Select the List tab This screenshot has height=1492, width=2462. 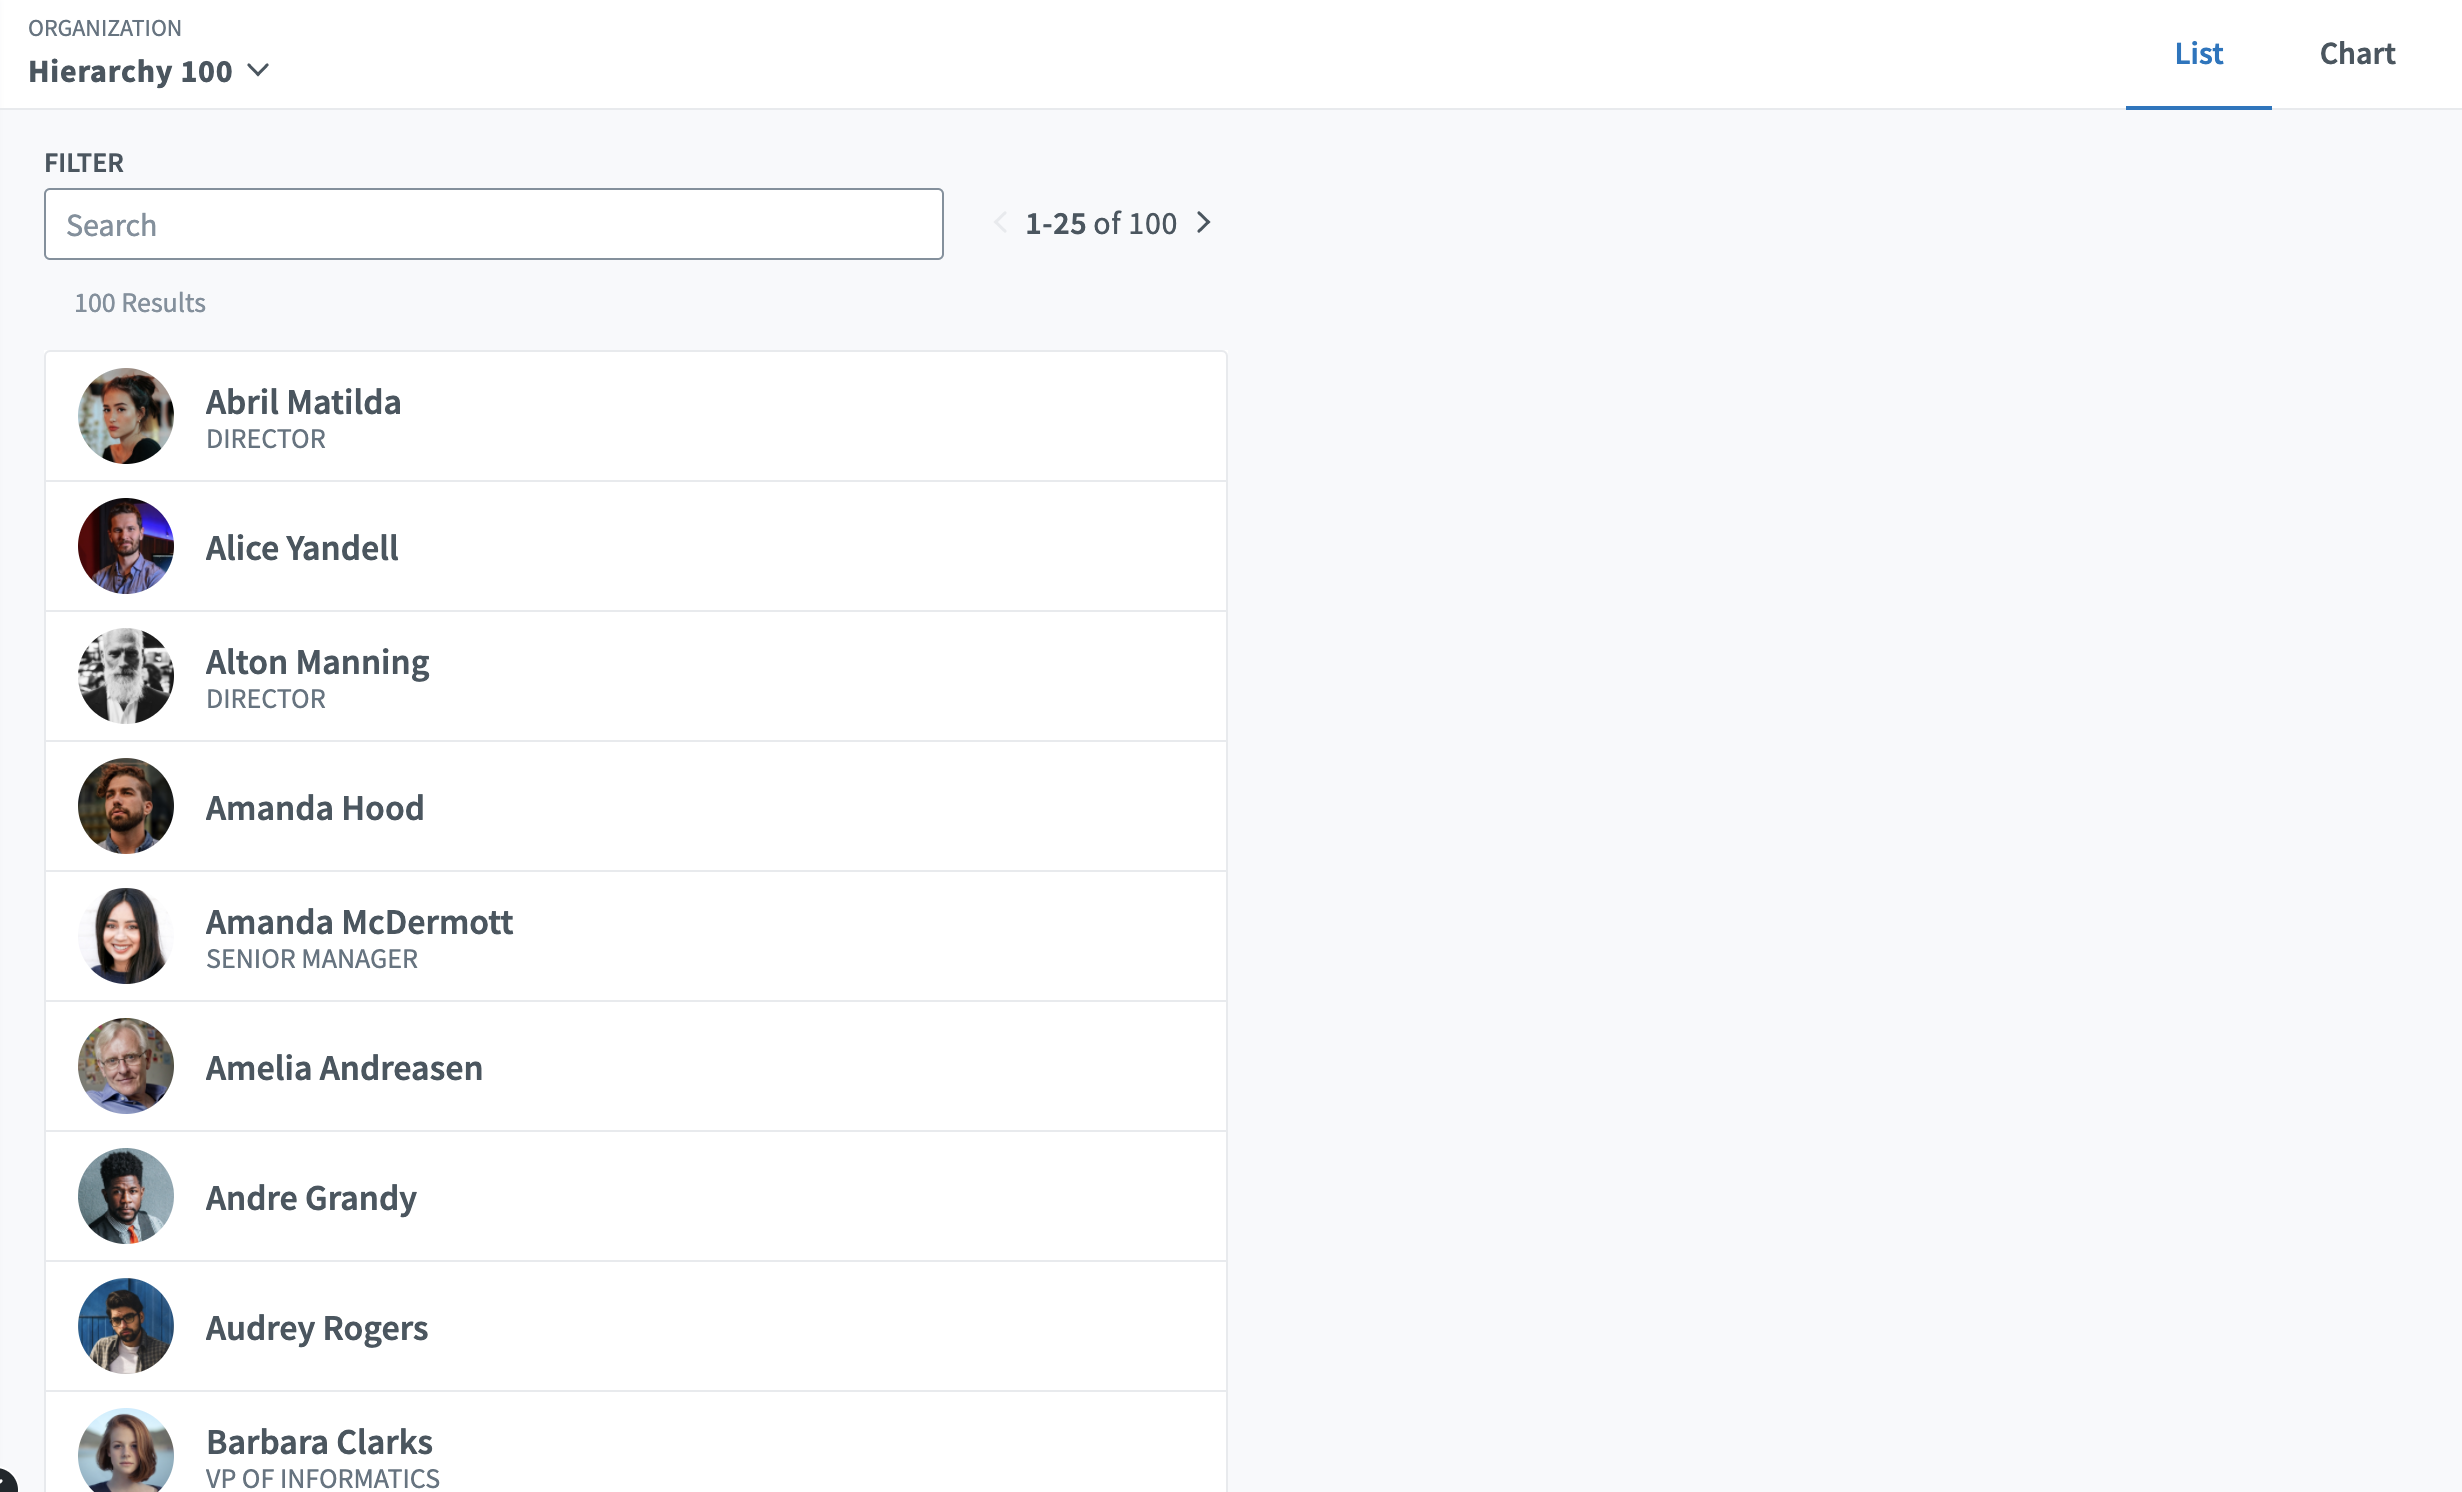(x=2198, y=53)
